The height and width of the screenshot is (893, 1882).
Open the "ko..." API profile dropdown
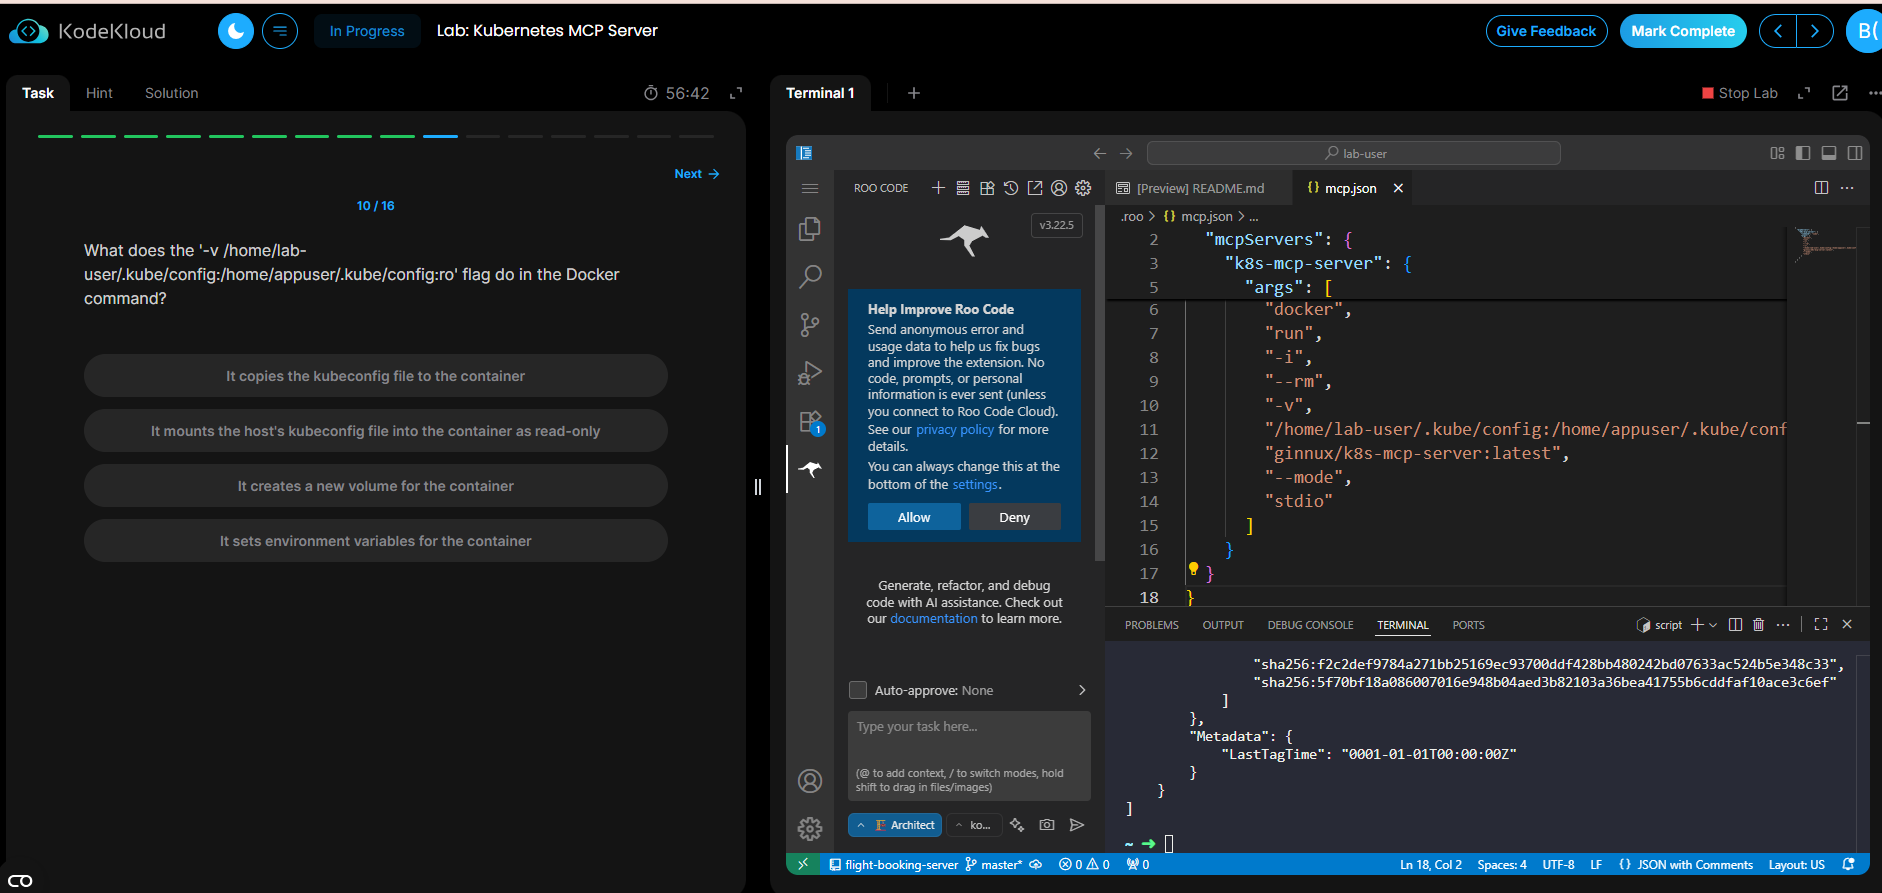972,825
